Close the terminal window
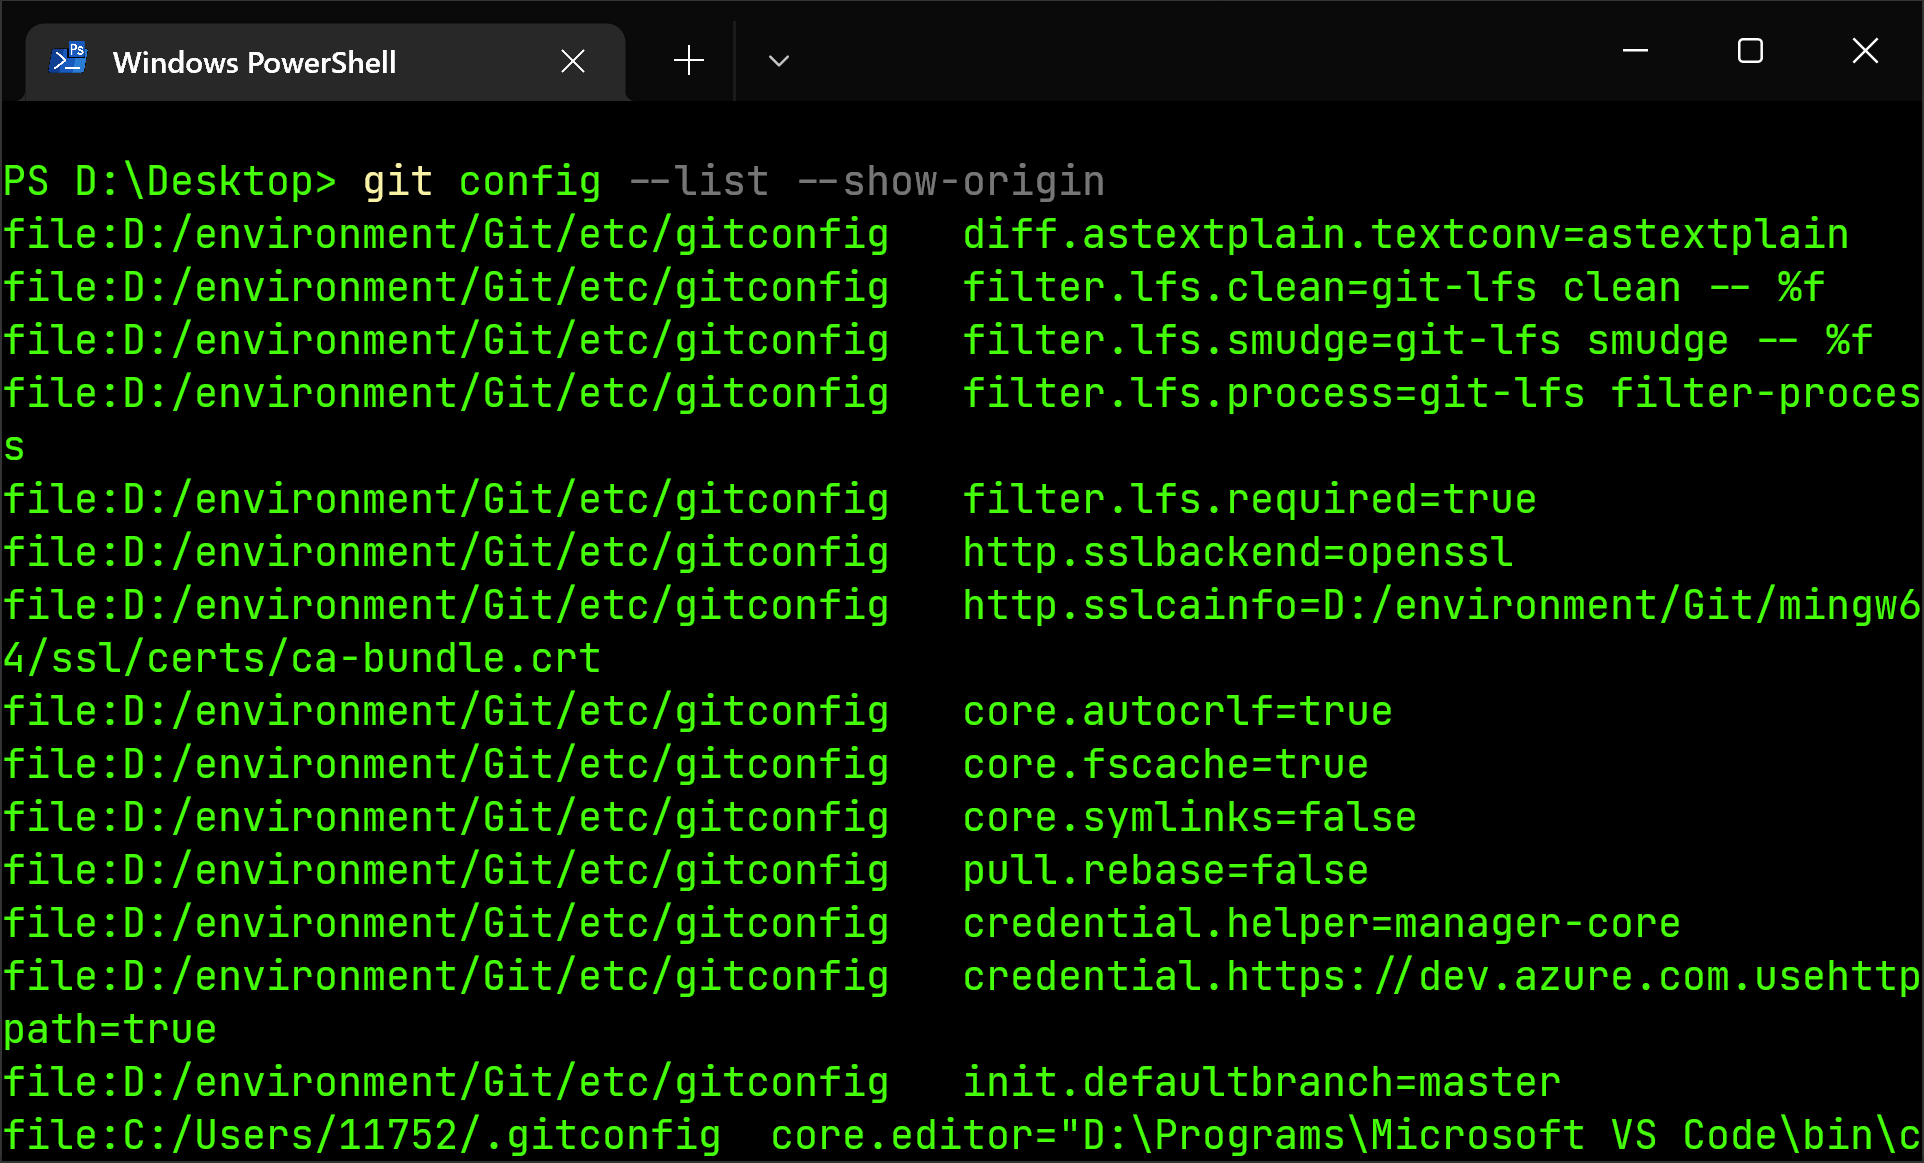The image size is (1924, 1163). pyautogui.click(x=1865, y=51)
